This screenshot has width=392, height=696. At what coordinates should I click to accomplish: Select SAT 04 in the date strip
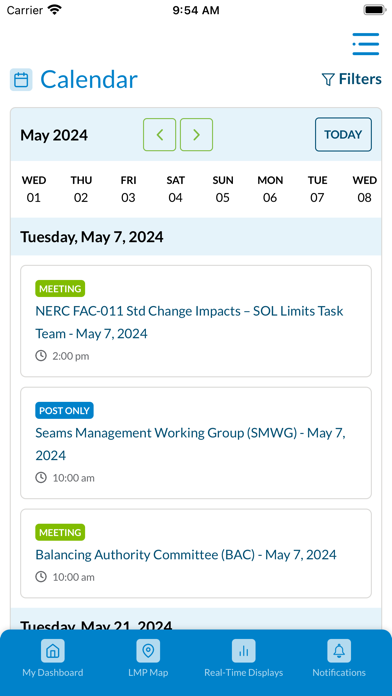175,189
